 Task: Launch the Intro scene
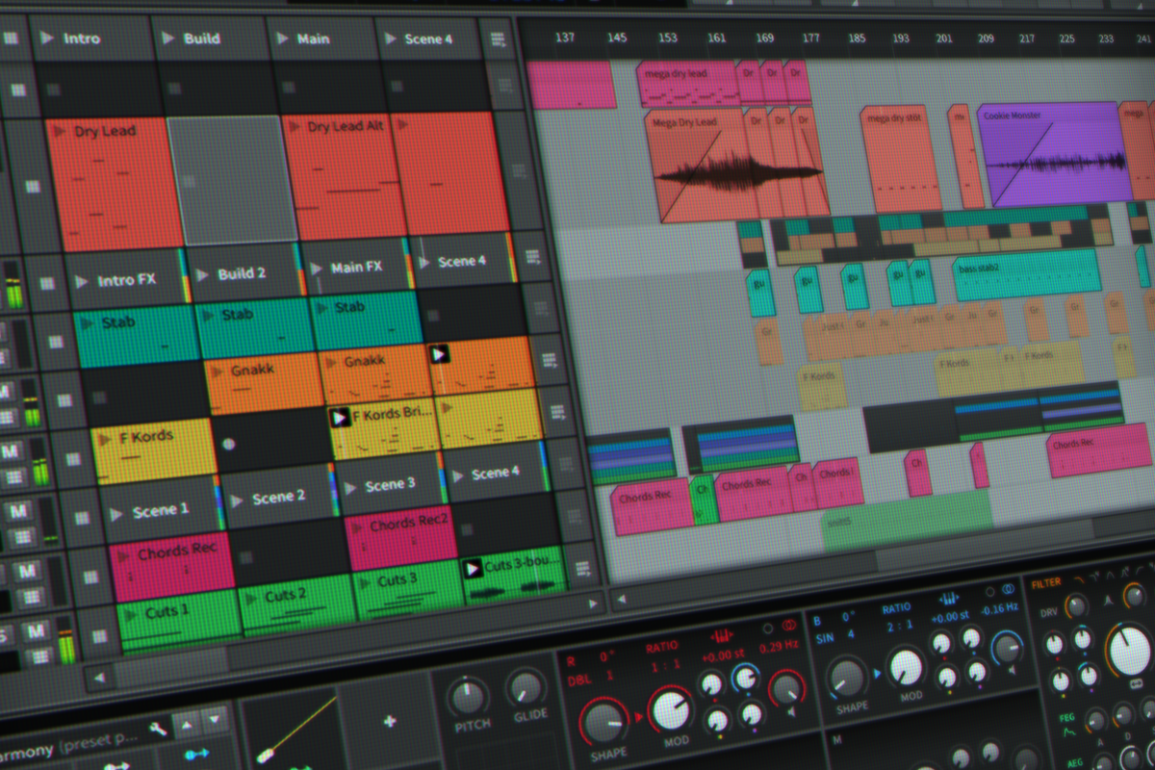click(x=46, y=38)
